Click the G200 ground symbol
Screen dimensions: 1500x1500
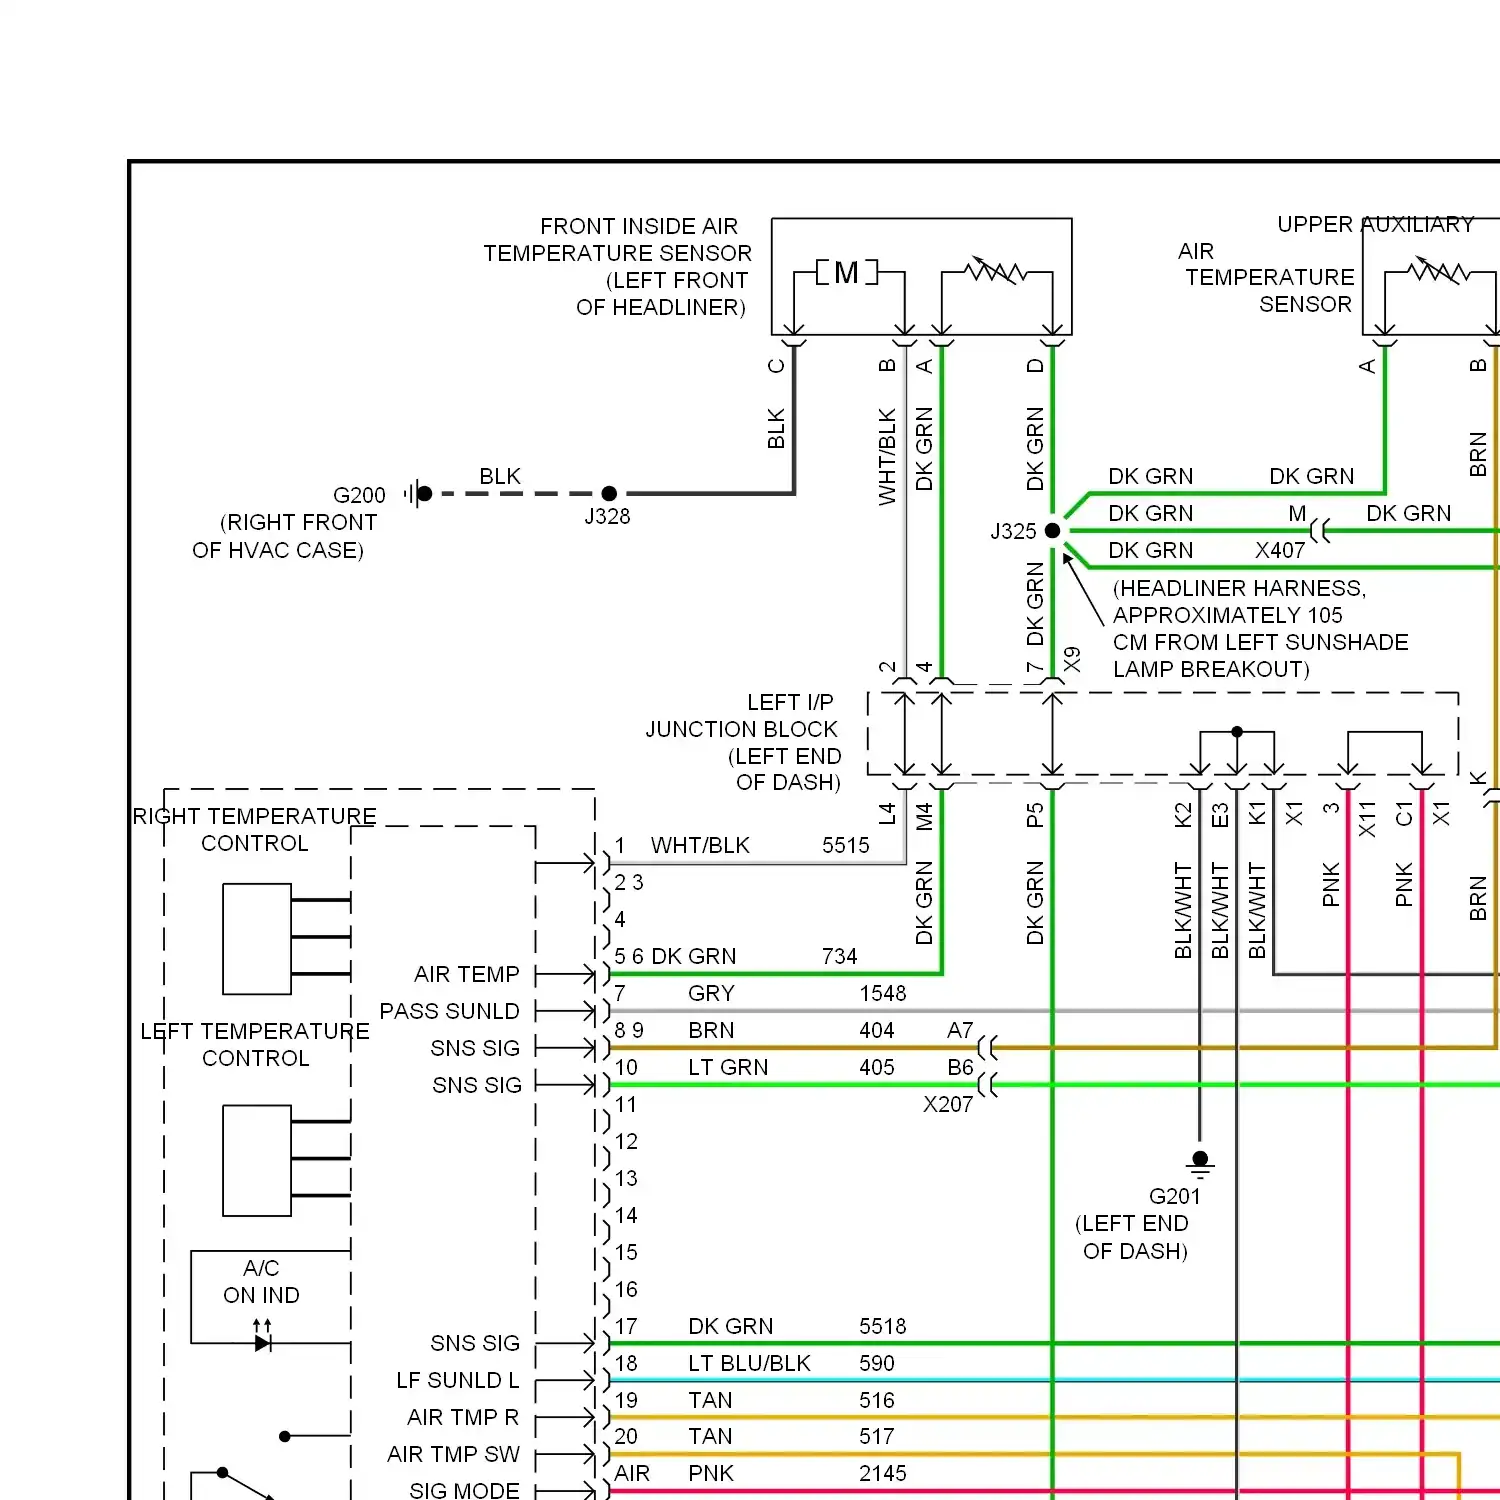[x=418, y=493]
